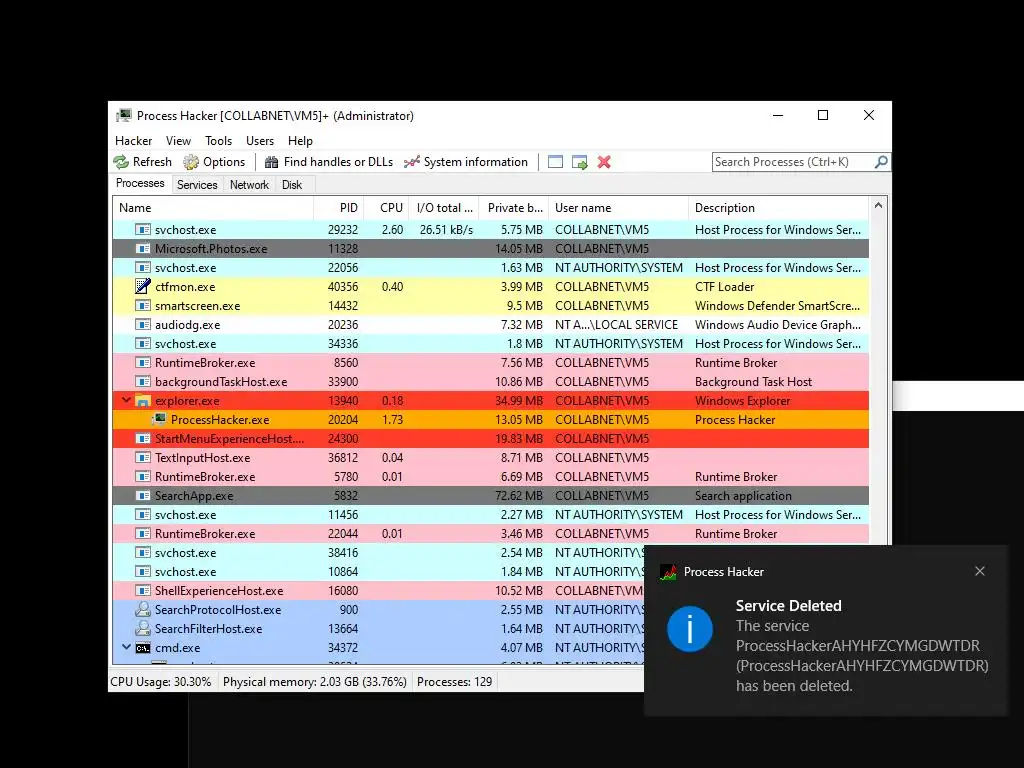Image resolution: width=1024 pixels, height=768 pixels.
Task: Select svchost.exe with PID 11456
Action: 490,515
